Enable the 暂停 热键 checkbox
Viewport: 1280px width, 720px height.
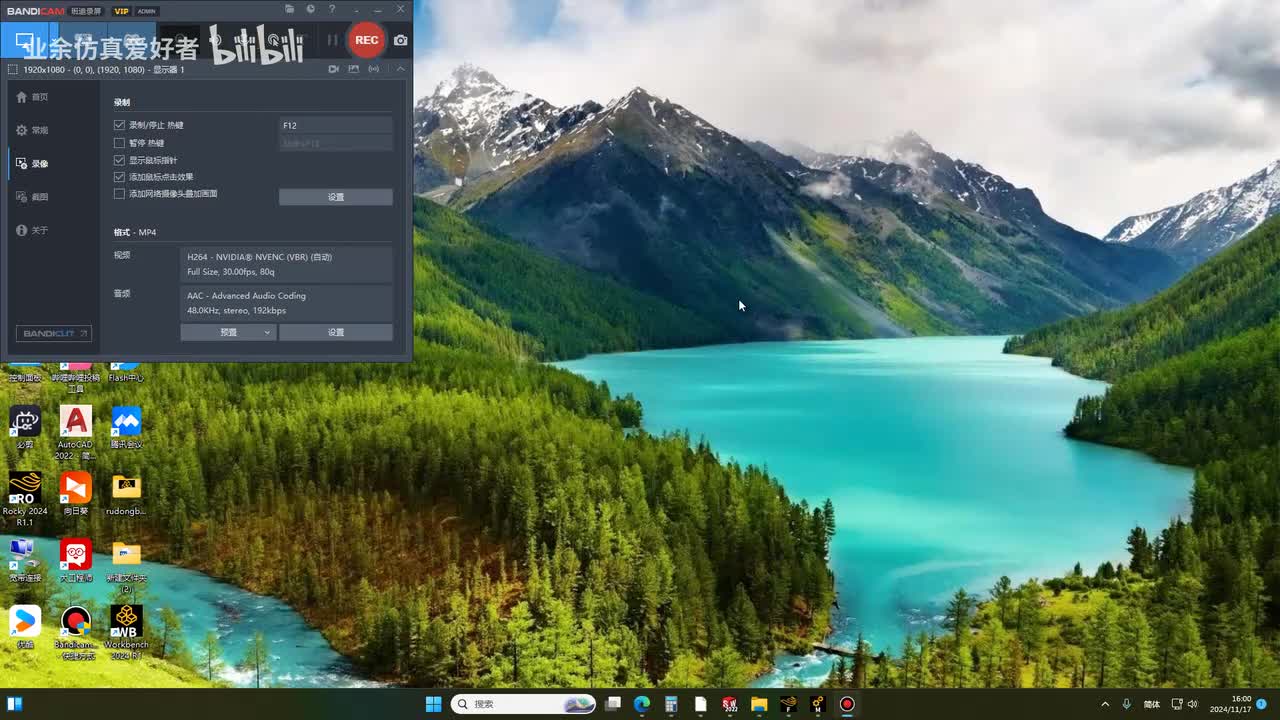(120, 143)
